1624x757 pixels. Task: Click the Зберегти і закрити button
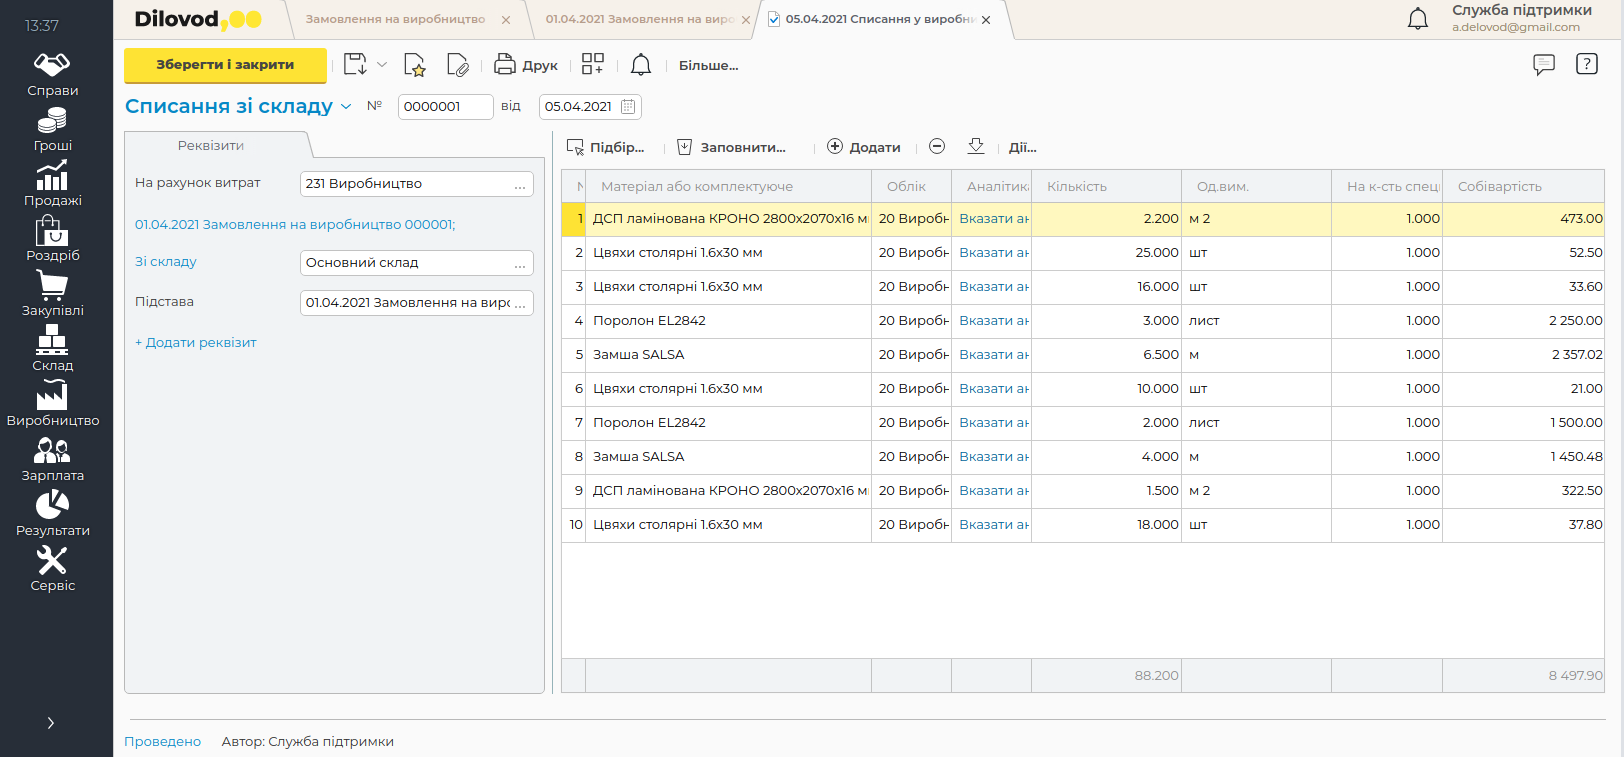225,65
